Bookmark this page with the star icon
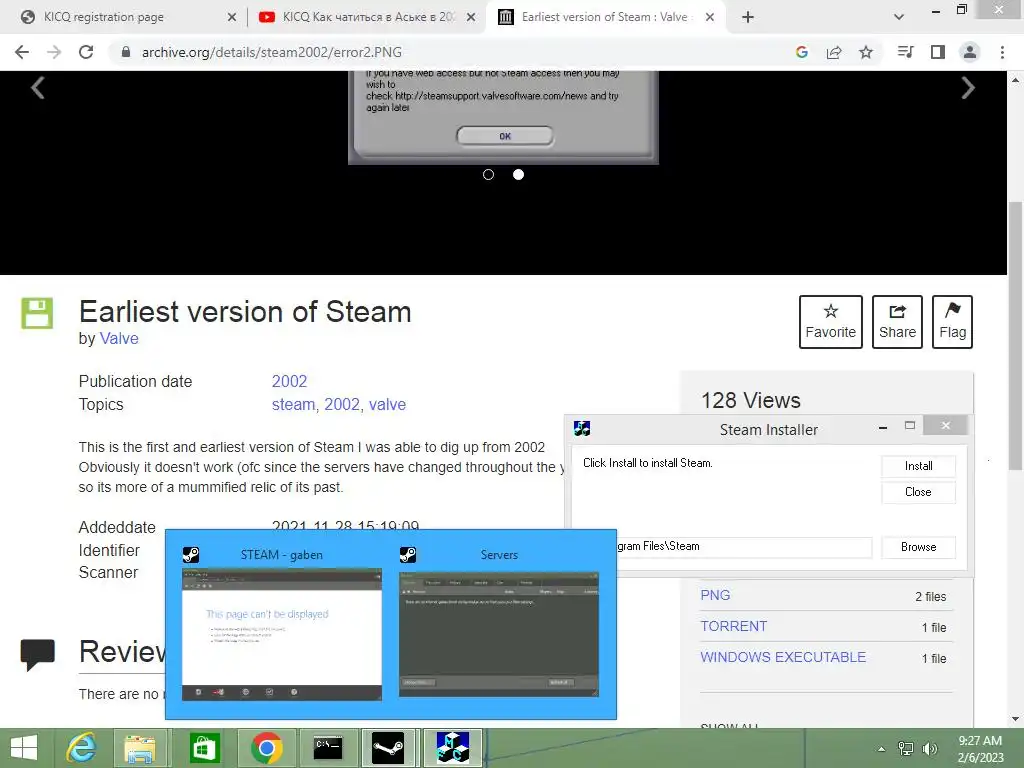 click(x=866, y=52)
